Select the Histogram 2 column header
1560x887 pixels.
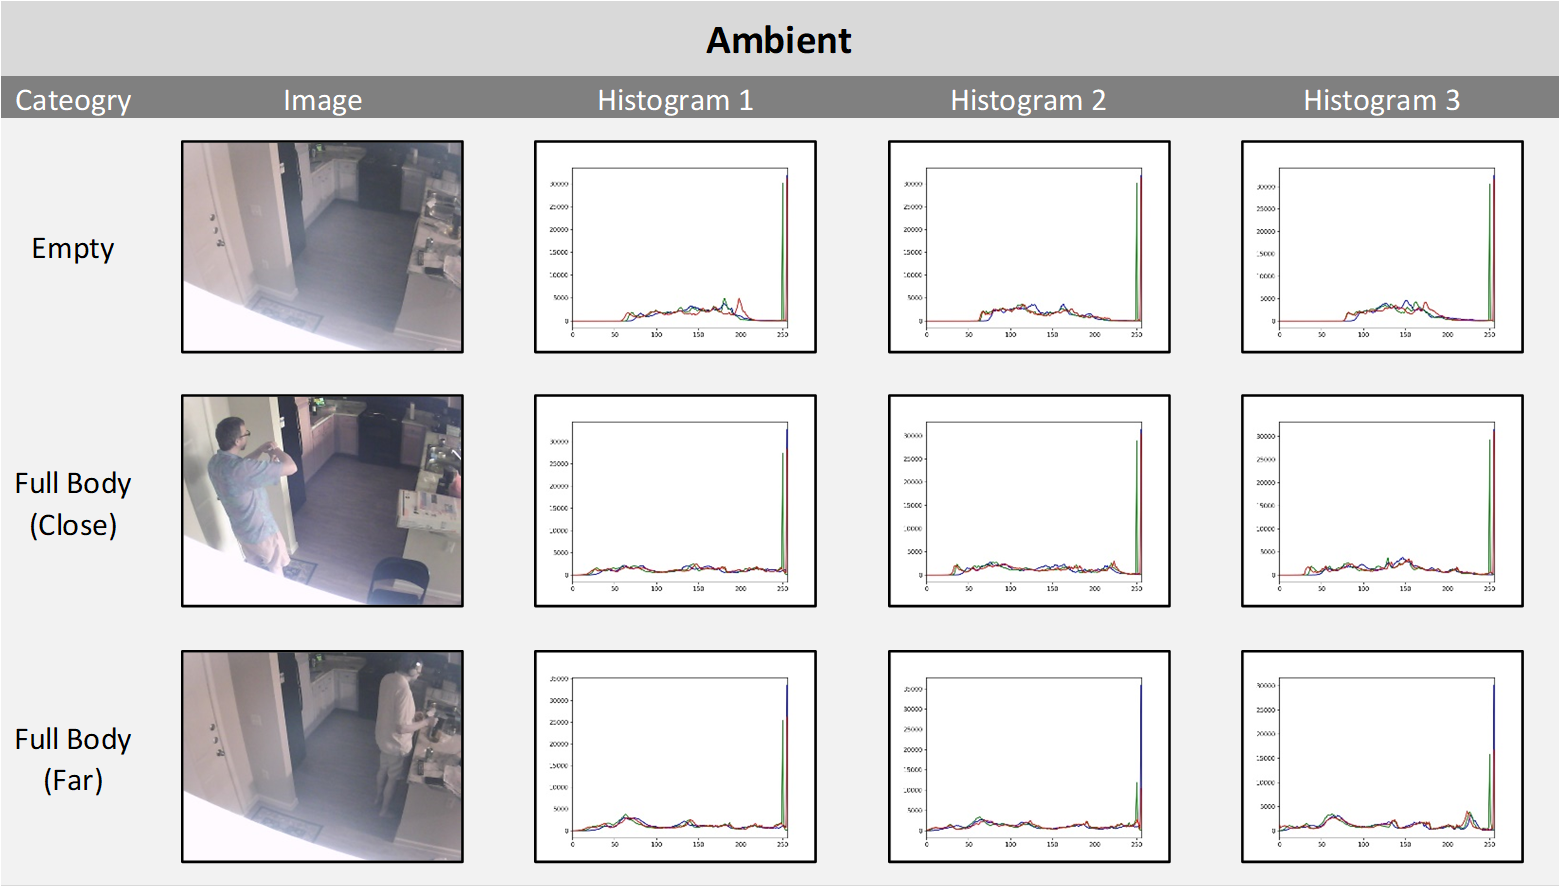[1028, 100]
